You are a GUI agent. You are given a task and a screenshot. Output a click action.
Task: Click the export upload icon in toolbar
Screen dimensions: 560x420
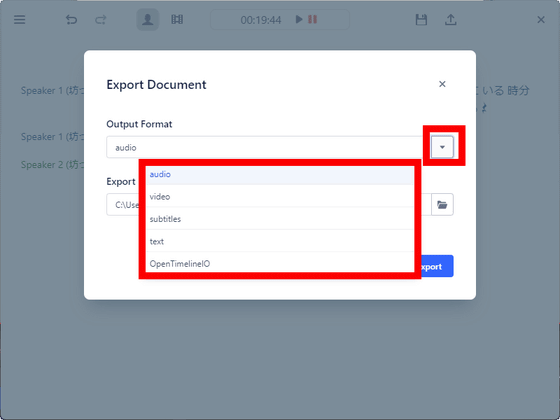pos(451,19)
